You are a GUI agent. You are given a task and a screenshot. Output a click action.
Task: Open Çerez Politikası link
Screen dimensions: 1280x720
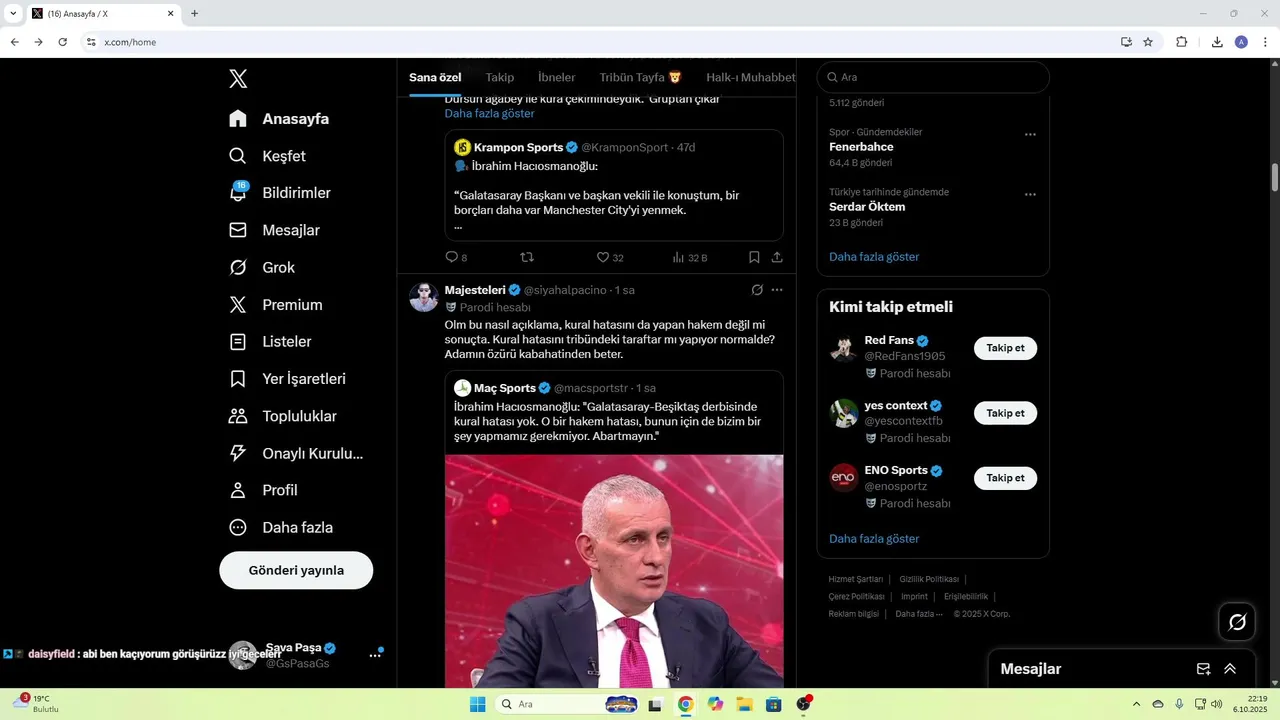pos(856,596)
